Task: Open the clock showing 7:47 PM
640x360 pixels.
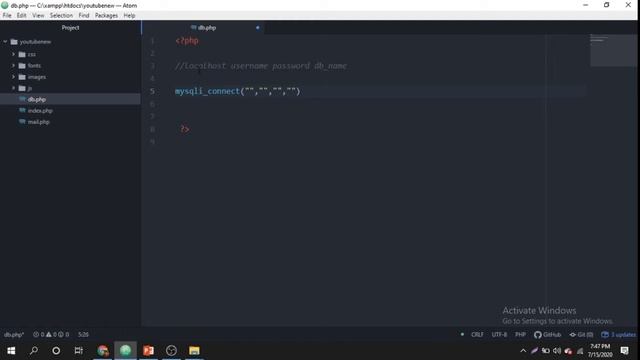Action: (x=600, y=351)
